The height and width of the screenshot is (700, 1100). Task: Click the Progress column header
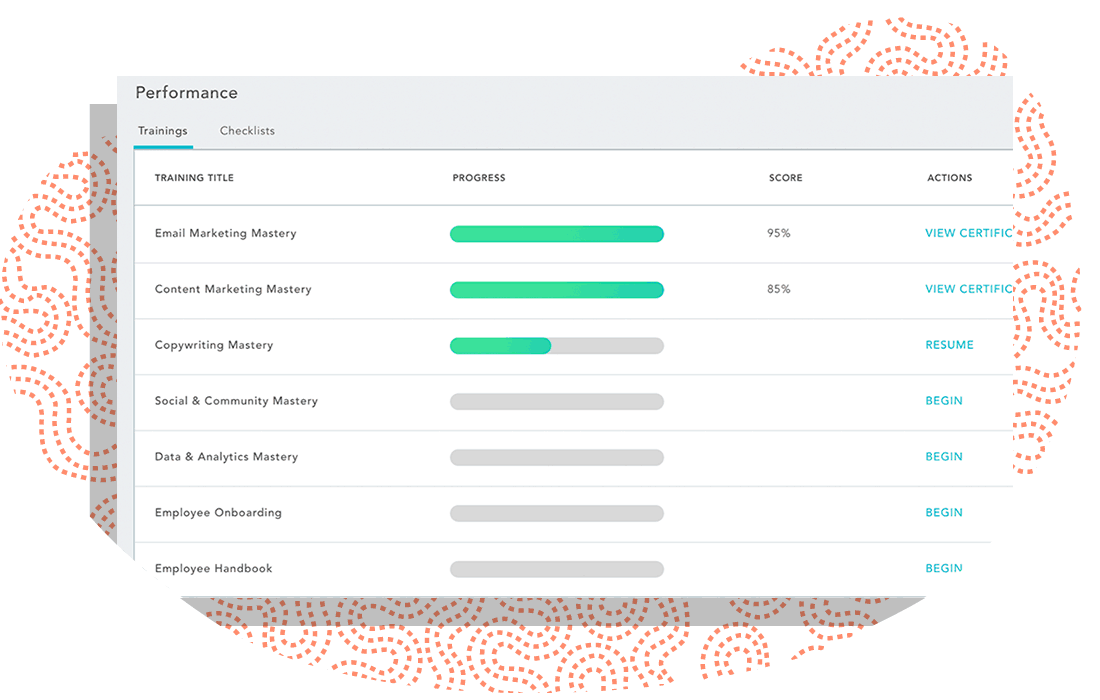click(x=479, y=178)
